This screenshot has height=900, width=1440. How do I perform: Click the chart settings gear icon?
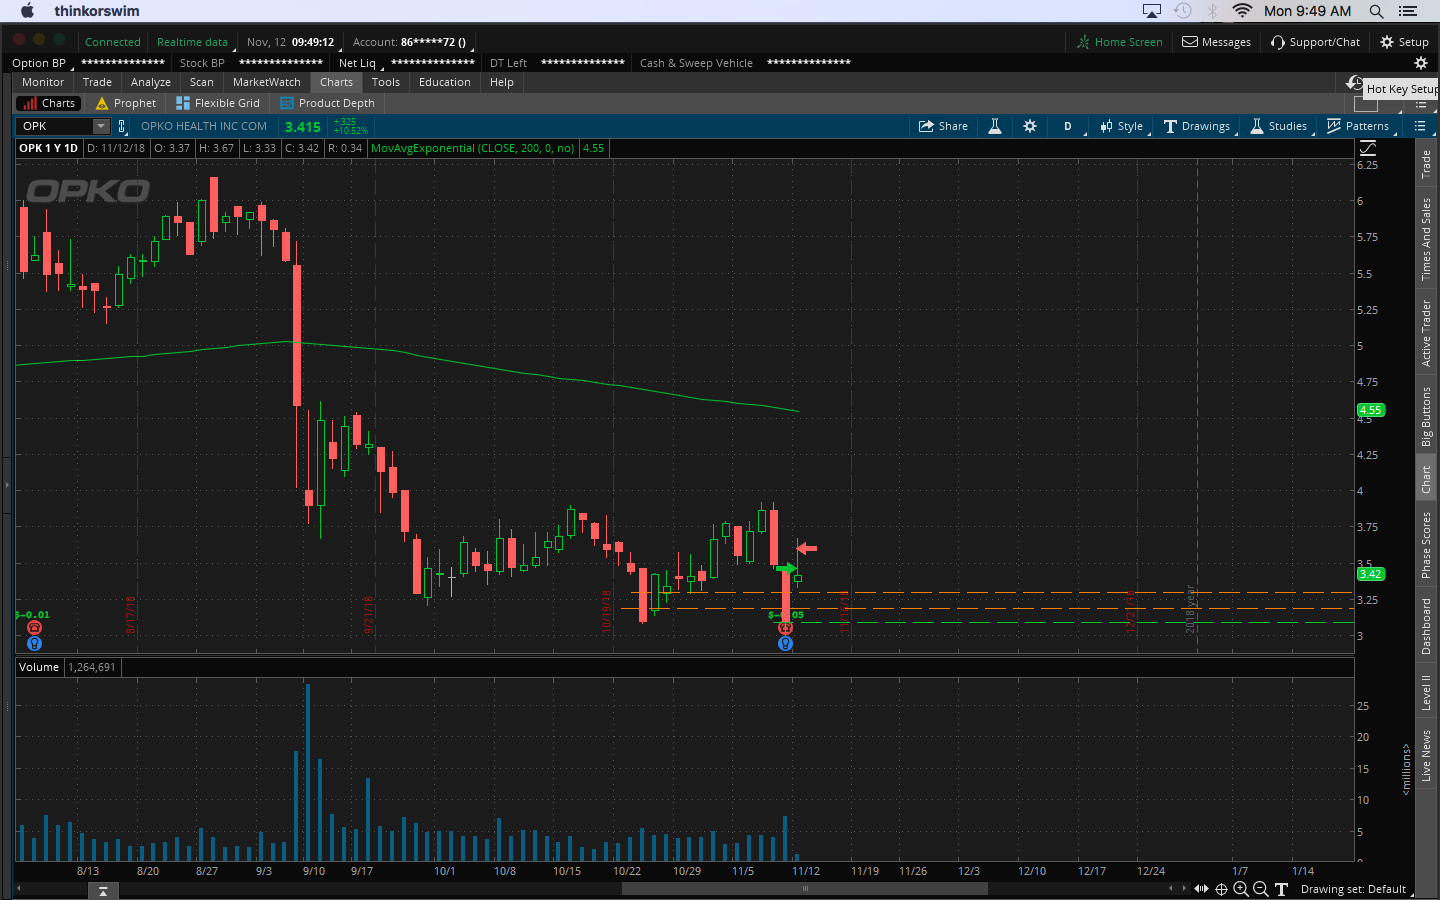tap(1030, 126)
